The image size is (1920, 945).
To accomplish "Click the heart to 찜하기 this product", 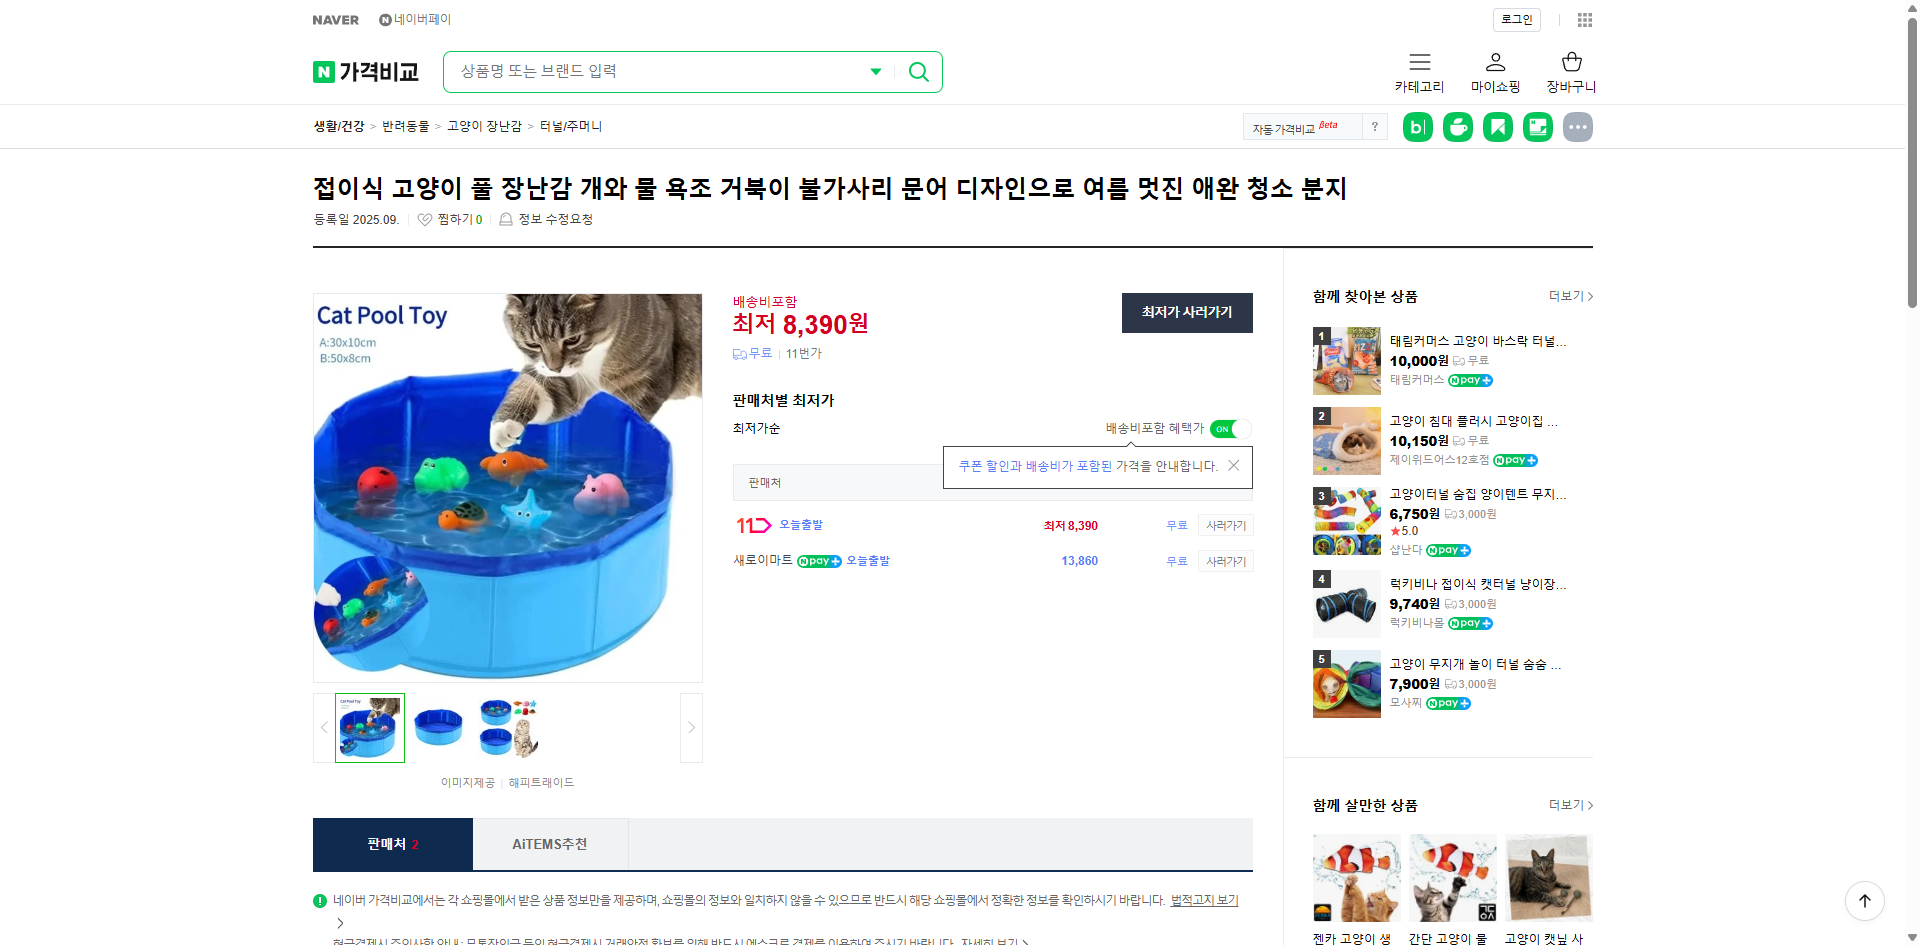I will [x=424, y=219].
